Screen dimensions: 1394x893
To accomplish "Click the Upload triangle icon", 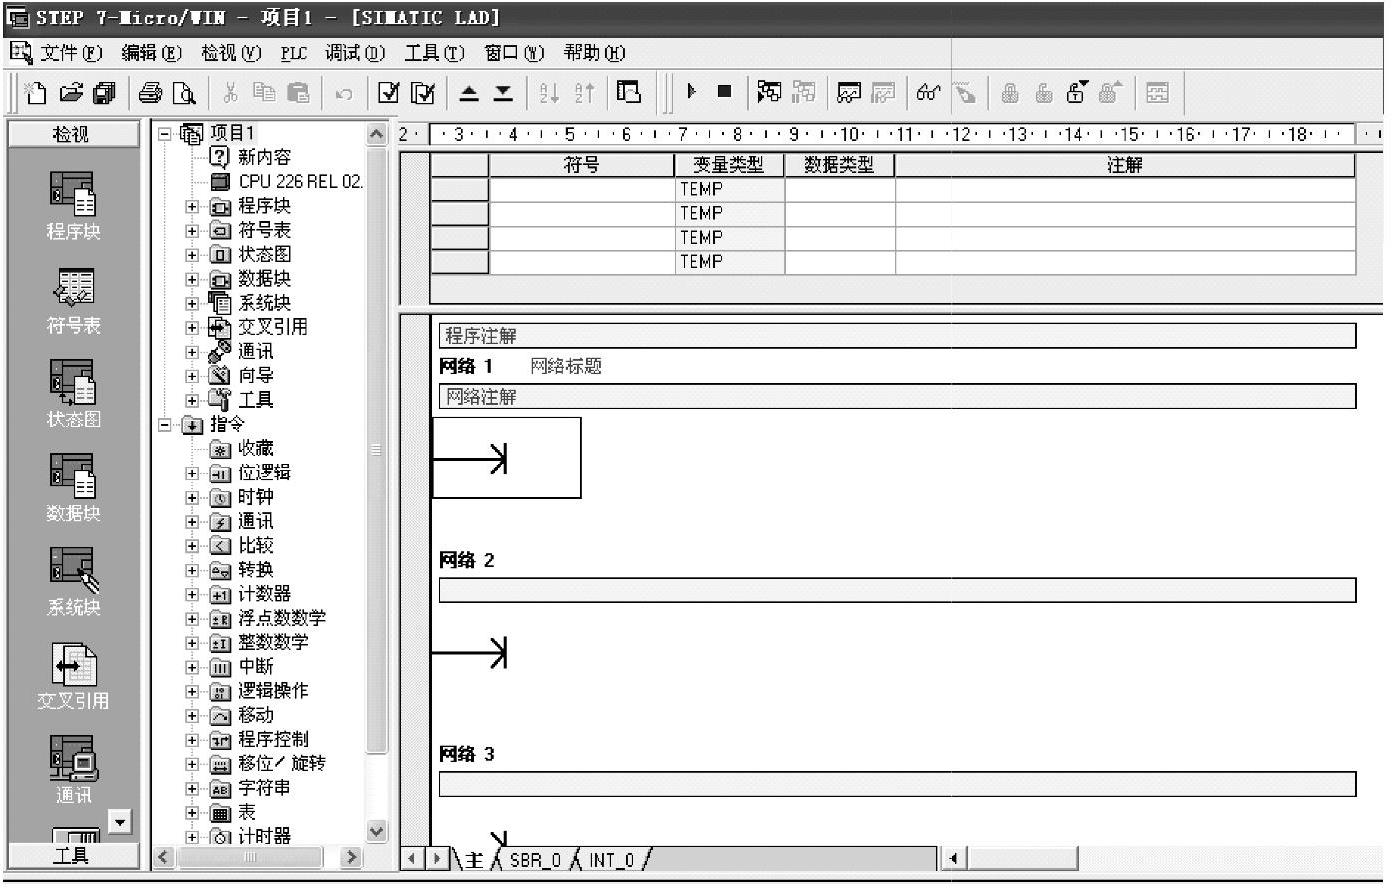I will (x=469, y=93).
